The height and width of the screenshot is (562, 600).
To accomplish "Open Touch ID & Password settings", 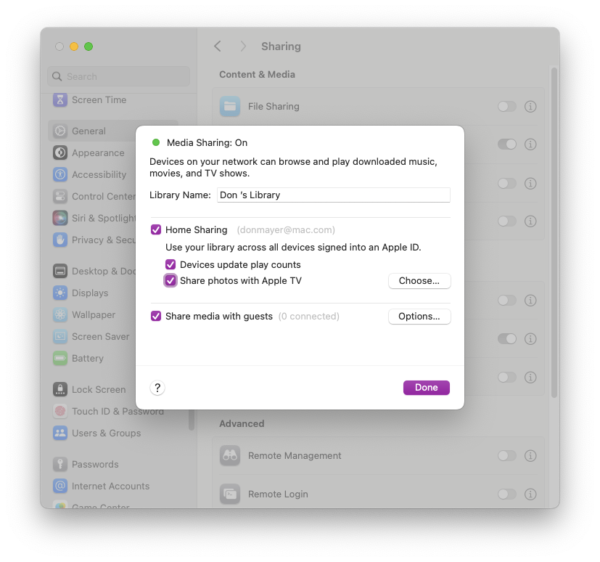I will point(108,411).
